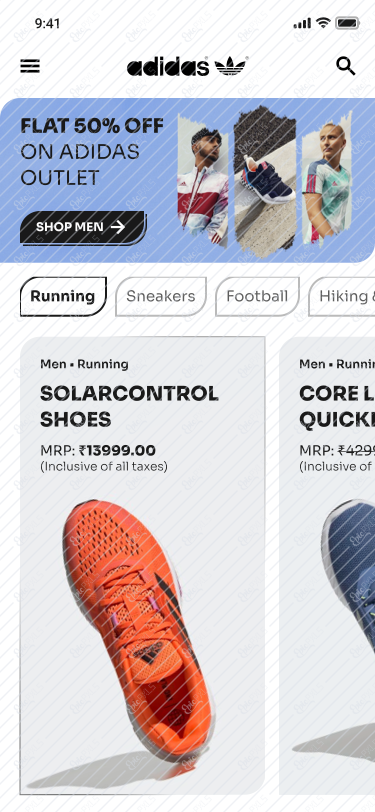Click the SHOP MEN button

click(83, 227)
